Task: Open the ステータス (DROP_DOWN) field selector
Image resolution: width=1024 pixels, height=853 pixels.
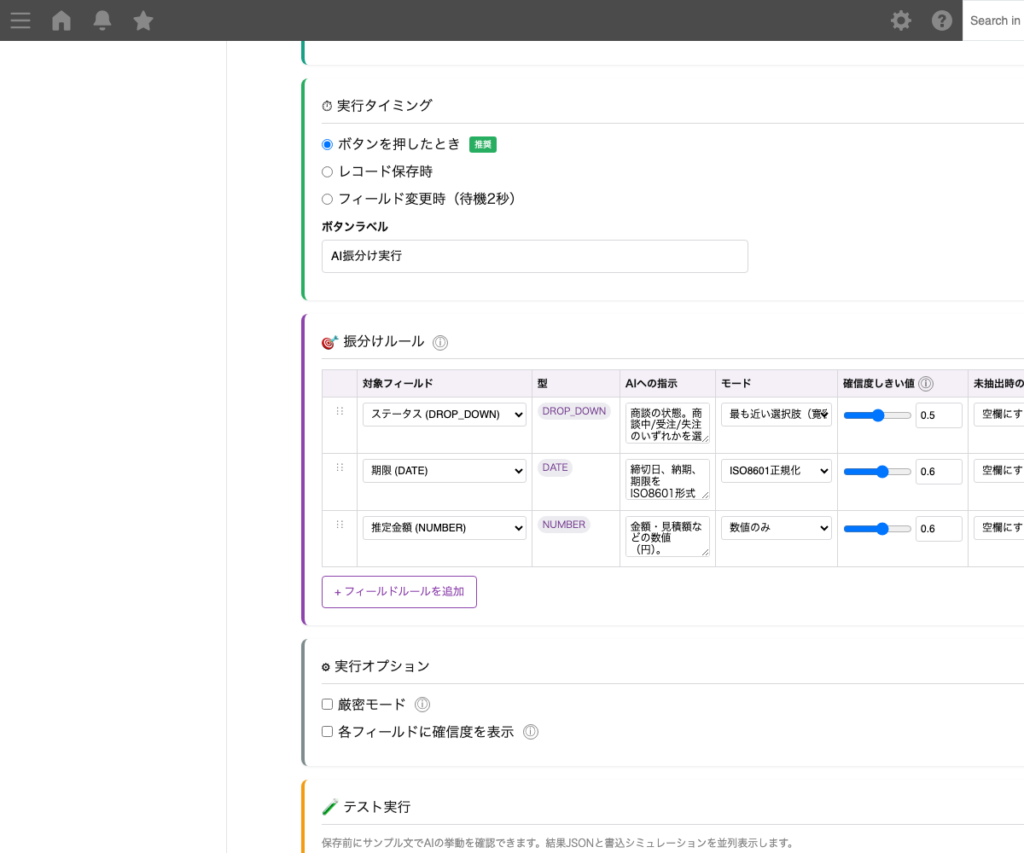Action: coord(444,414)
